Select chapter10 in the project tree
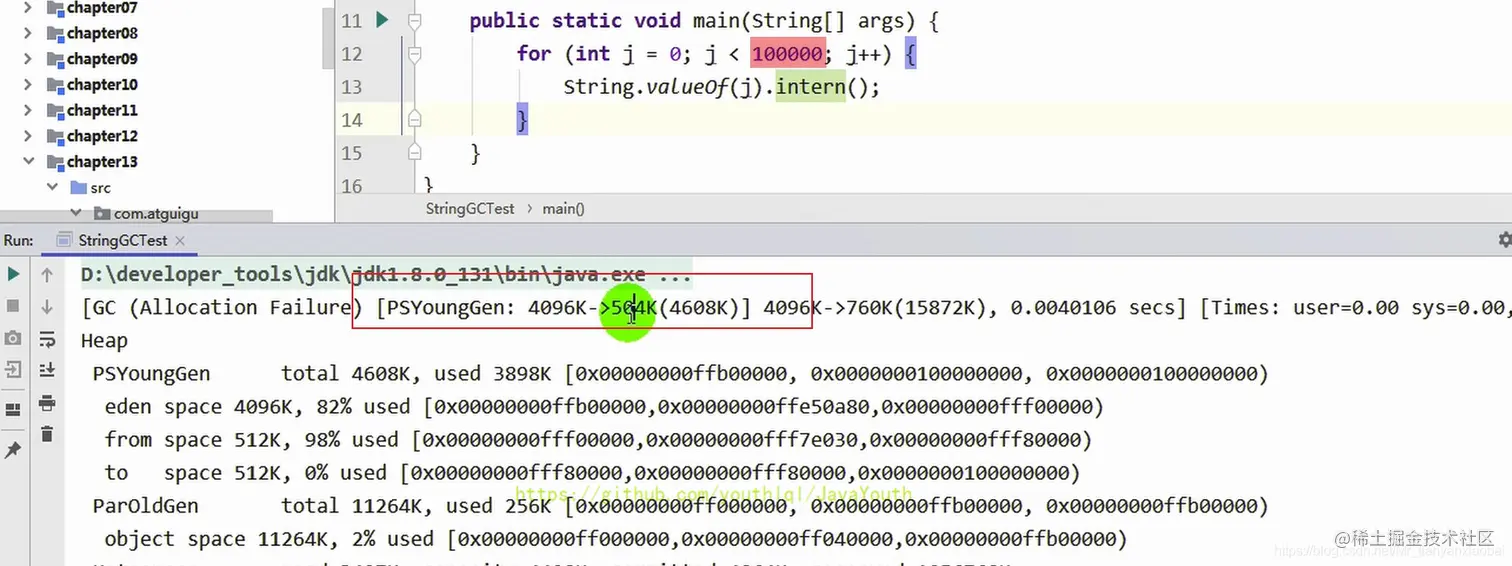The image size is (1512, 566). pos(102,85)
